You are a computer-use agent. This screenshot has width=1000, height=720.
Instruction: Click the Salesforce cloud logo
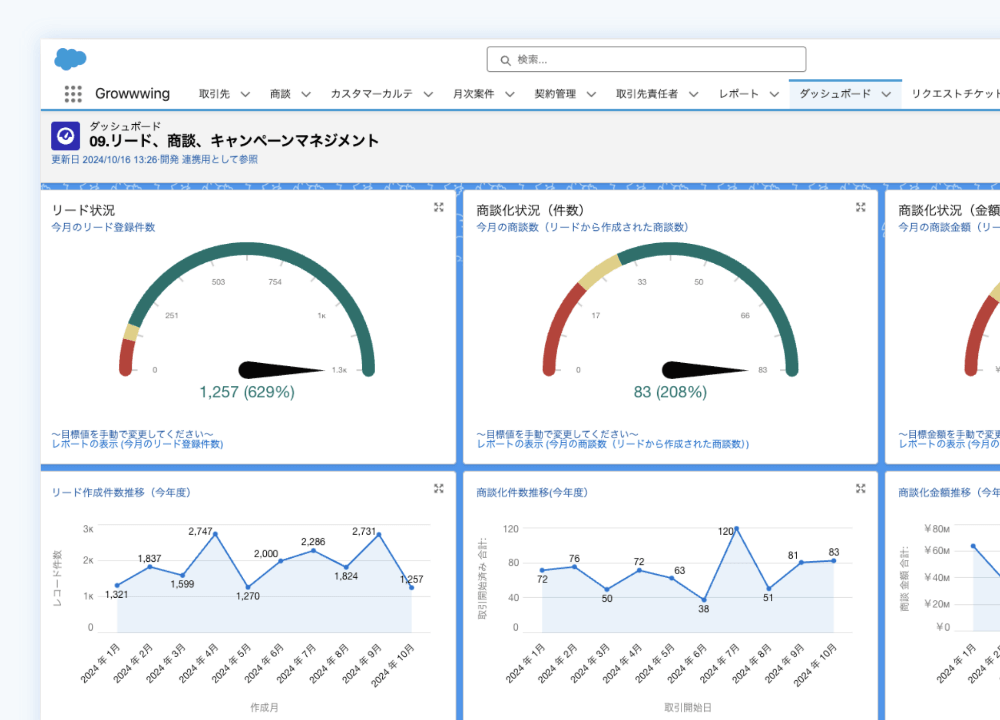[x=70, y=59]
